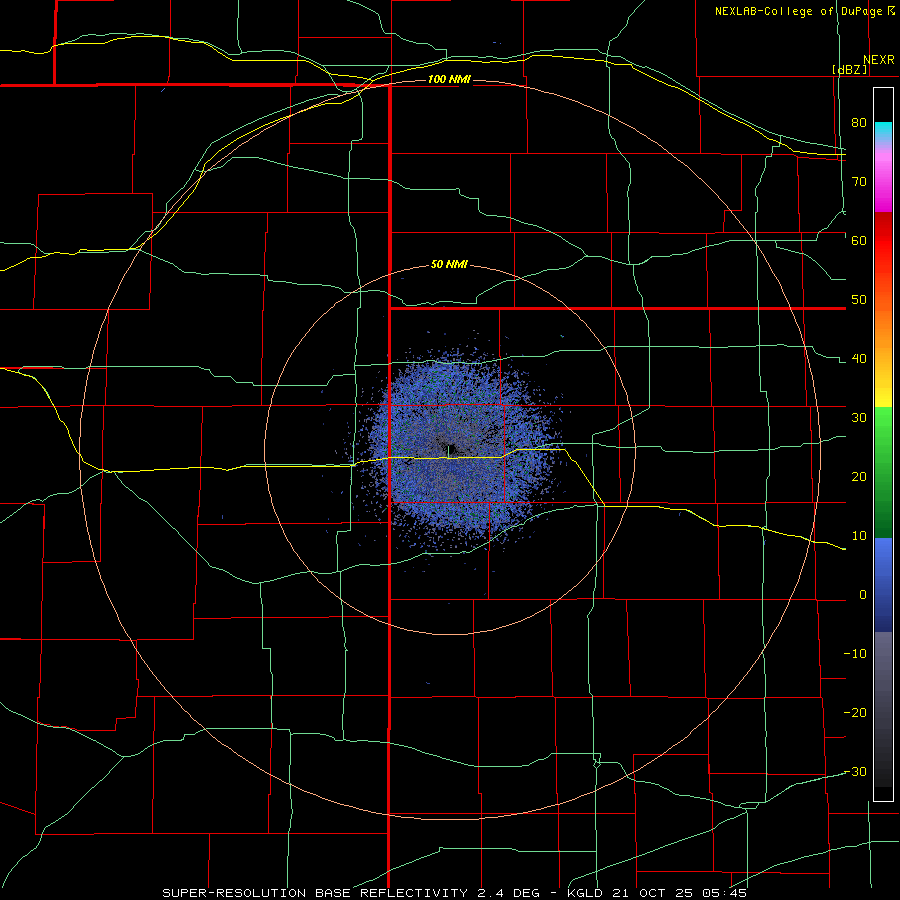Click the 0 value on dBZ scale
The width and height of the screenshot is (900, 900).
pos(863,595)
